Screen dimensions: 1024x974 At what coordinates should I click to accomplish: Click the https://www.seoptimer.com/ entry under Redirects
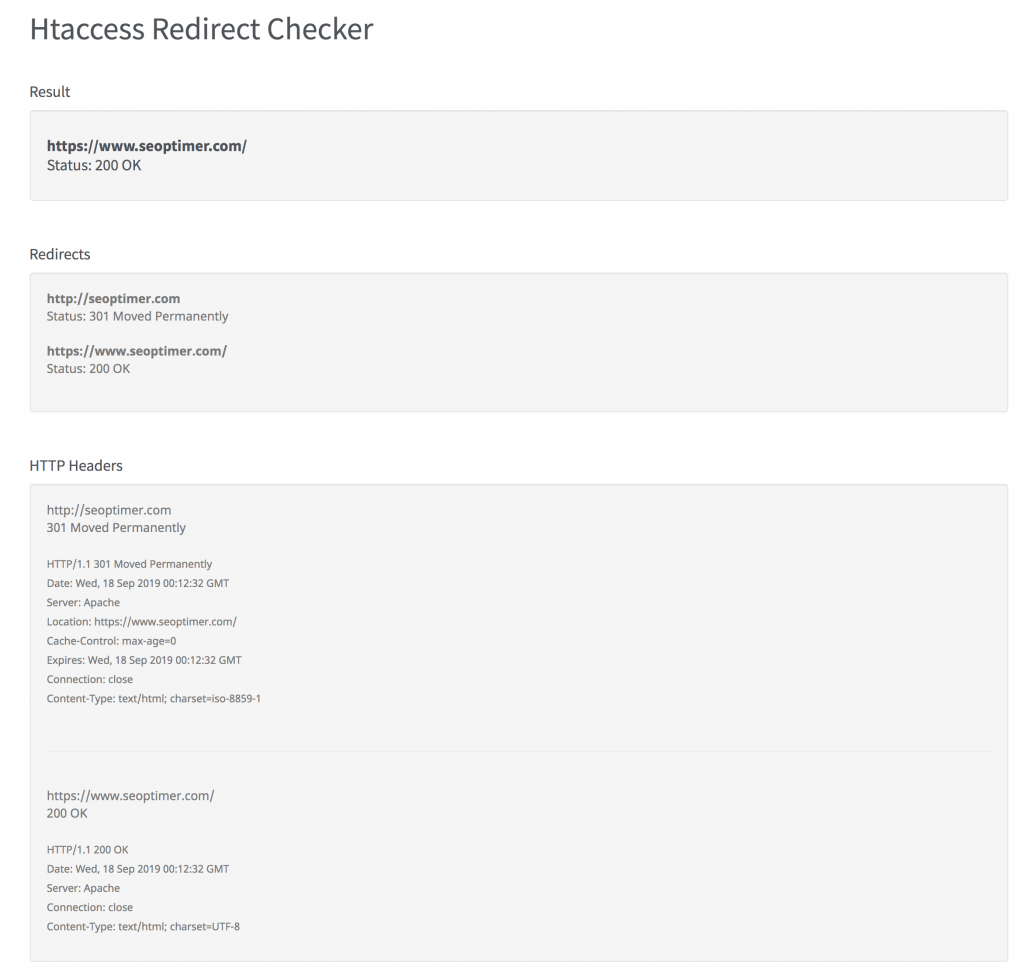[x=136, y=351]
